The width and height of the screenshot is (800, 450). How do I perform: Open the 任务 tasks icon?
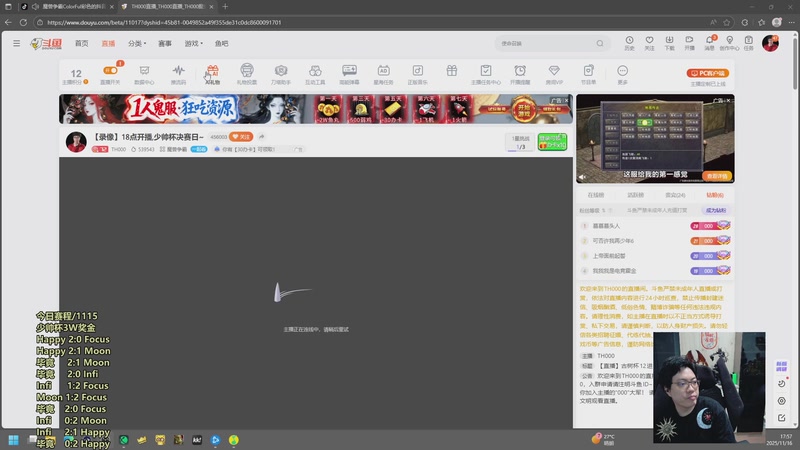click(x=748, y=43)
